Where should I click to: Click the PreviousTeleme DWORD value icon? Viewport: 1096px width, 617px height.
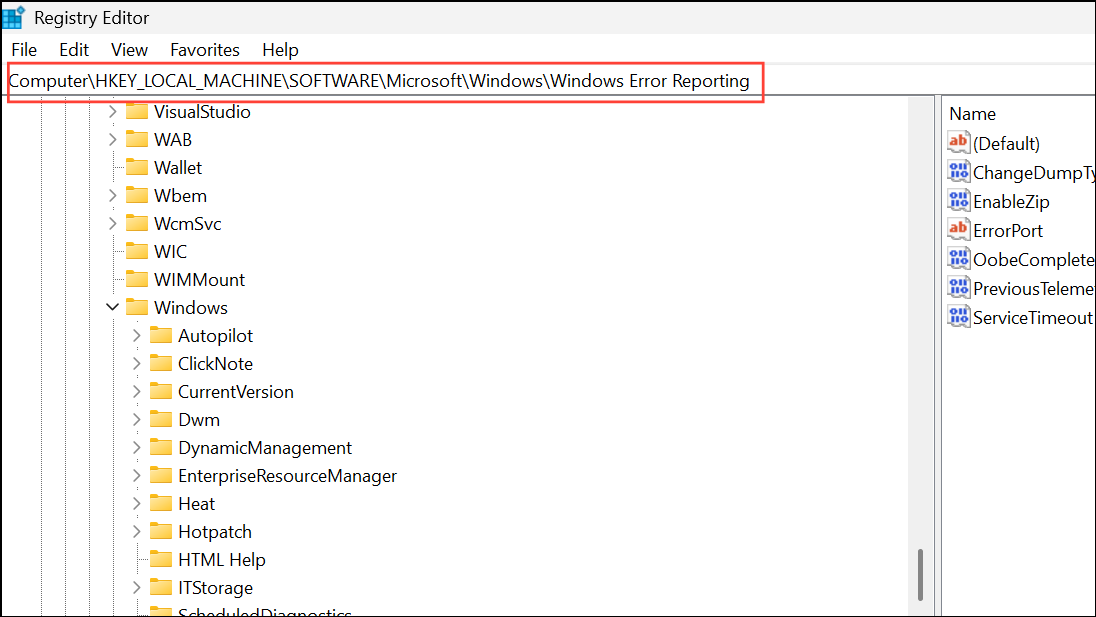click(958, 287)
